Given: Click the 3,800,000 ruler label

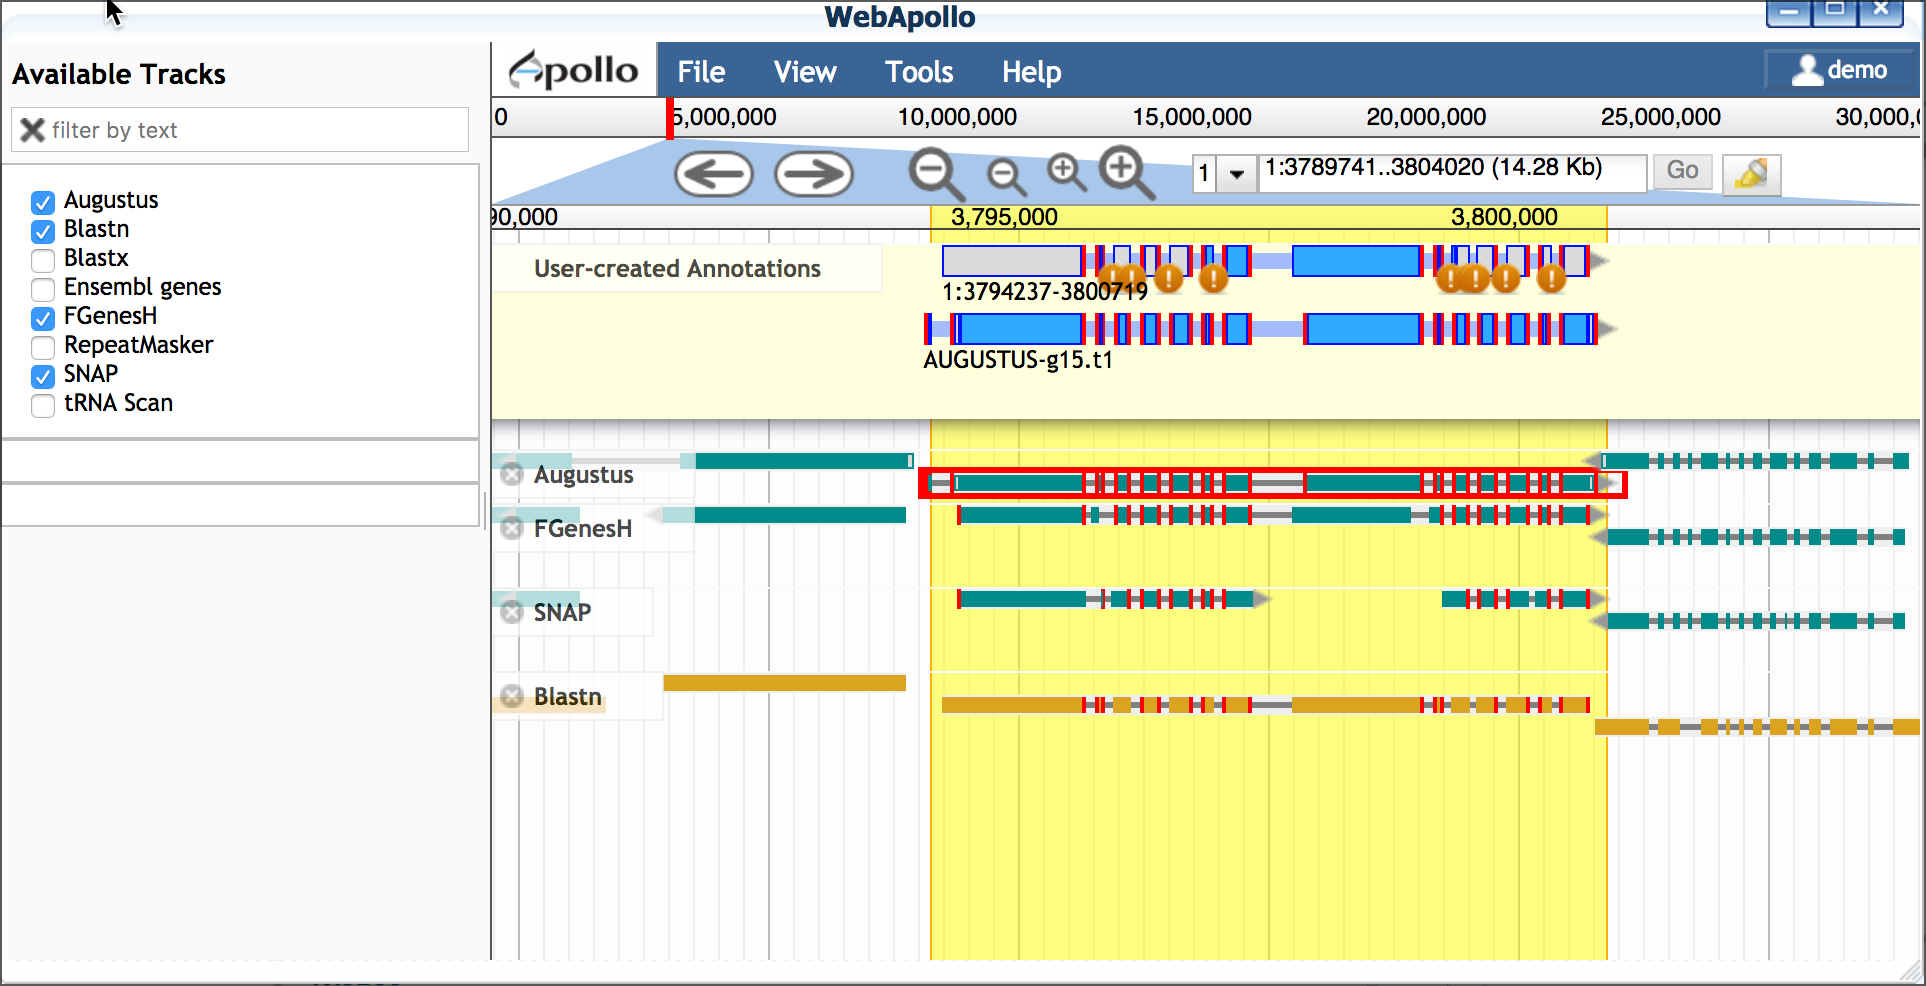Looking at the screenshot, I should pyautogui.click(x=1504, y=217).
